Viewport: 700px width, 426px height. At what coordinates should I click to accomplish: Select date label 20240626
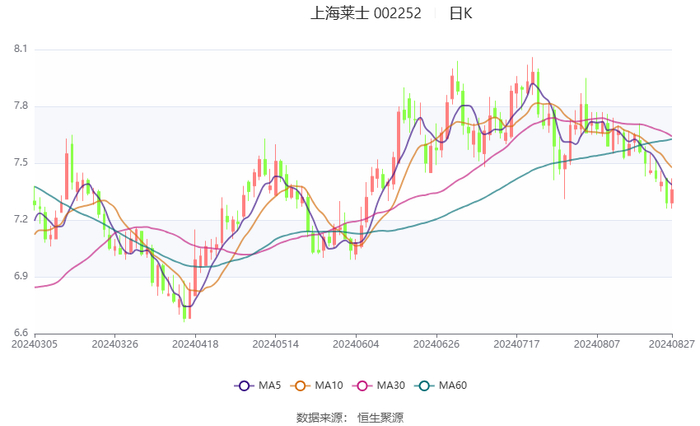436,344
